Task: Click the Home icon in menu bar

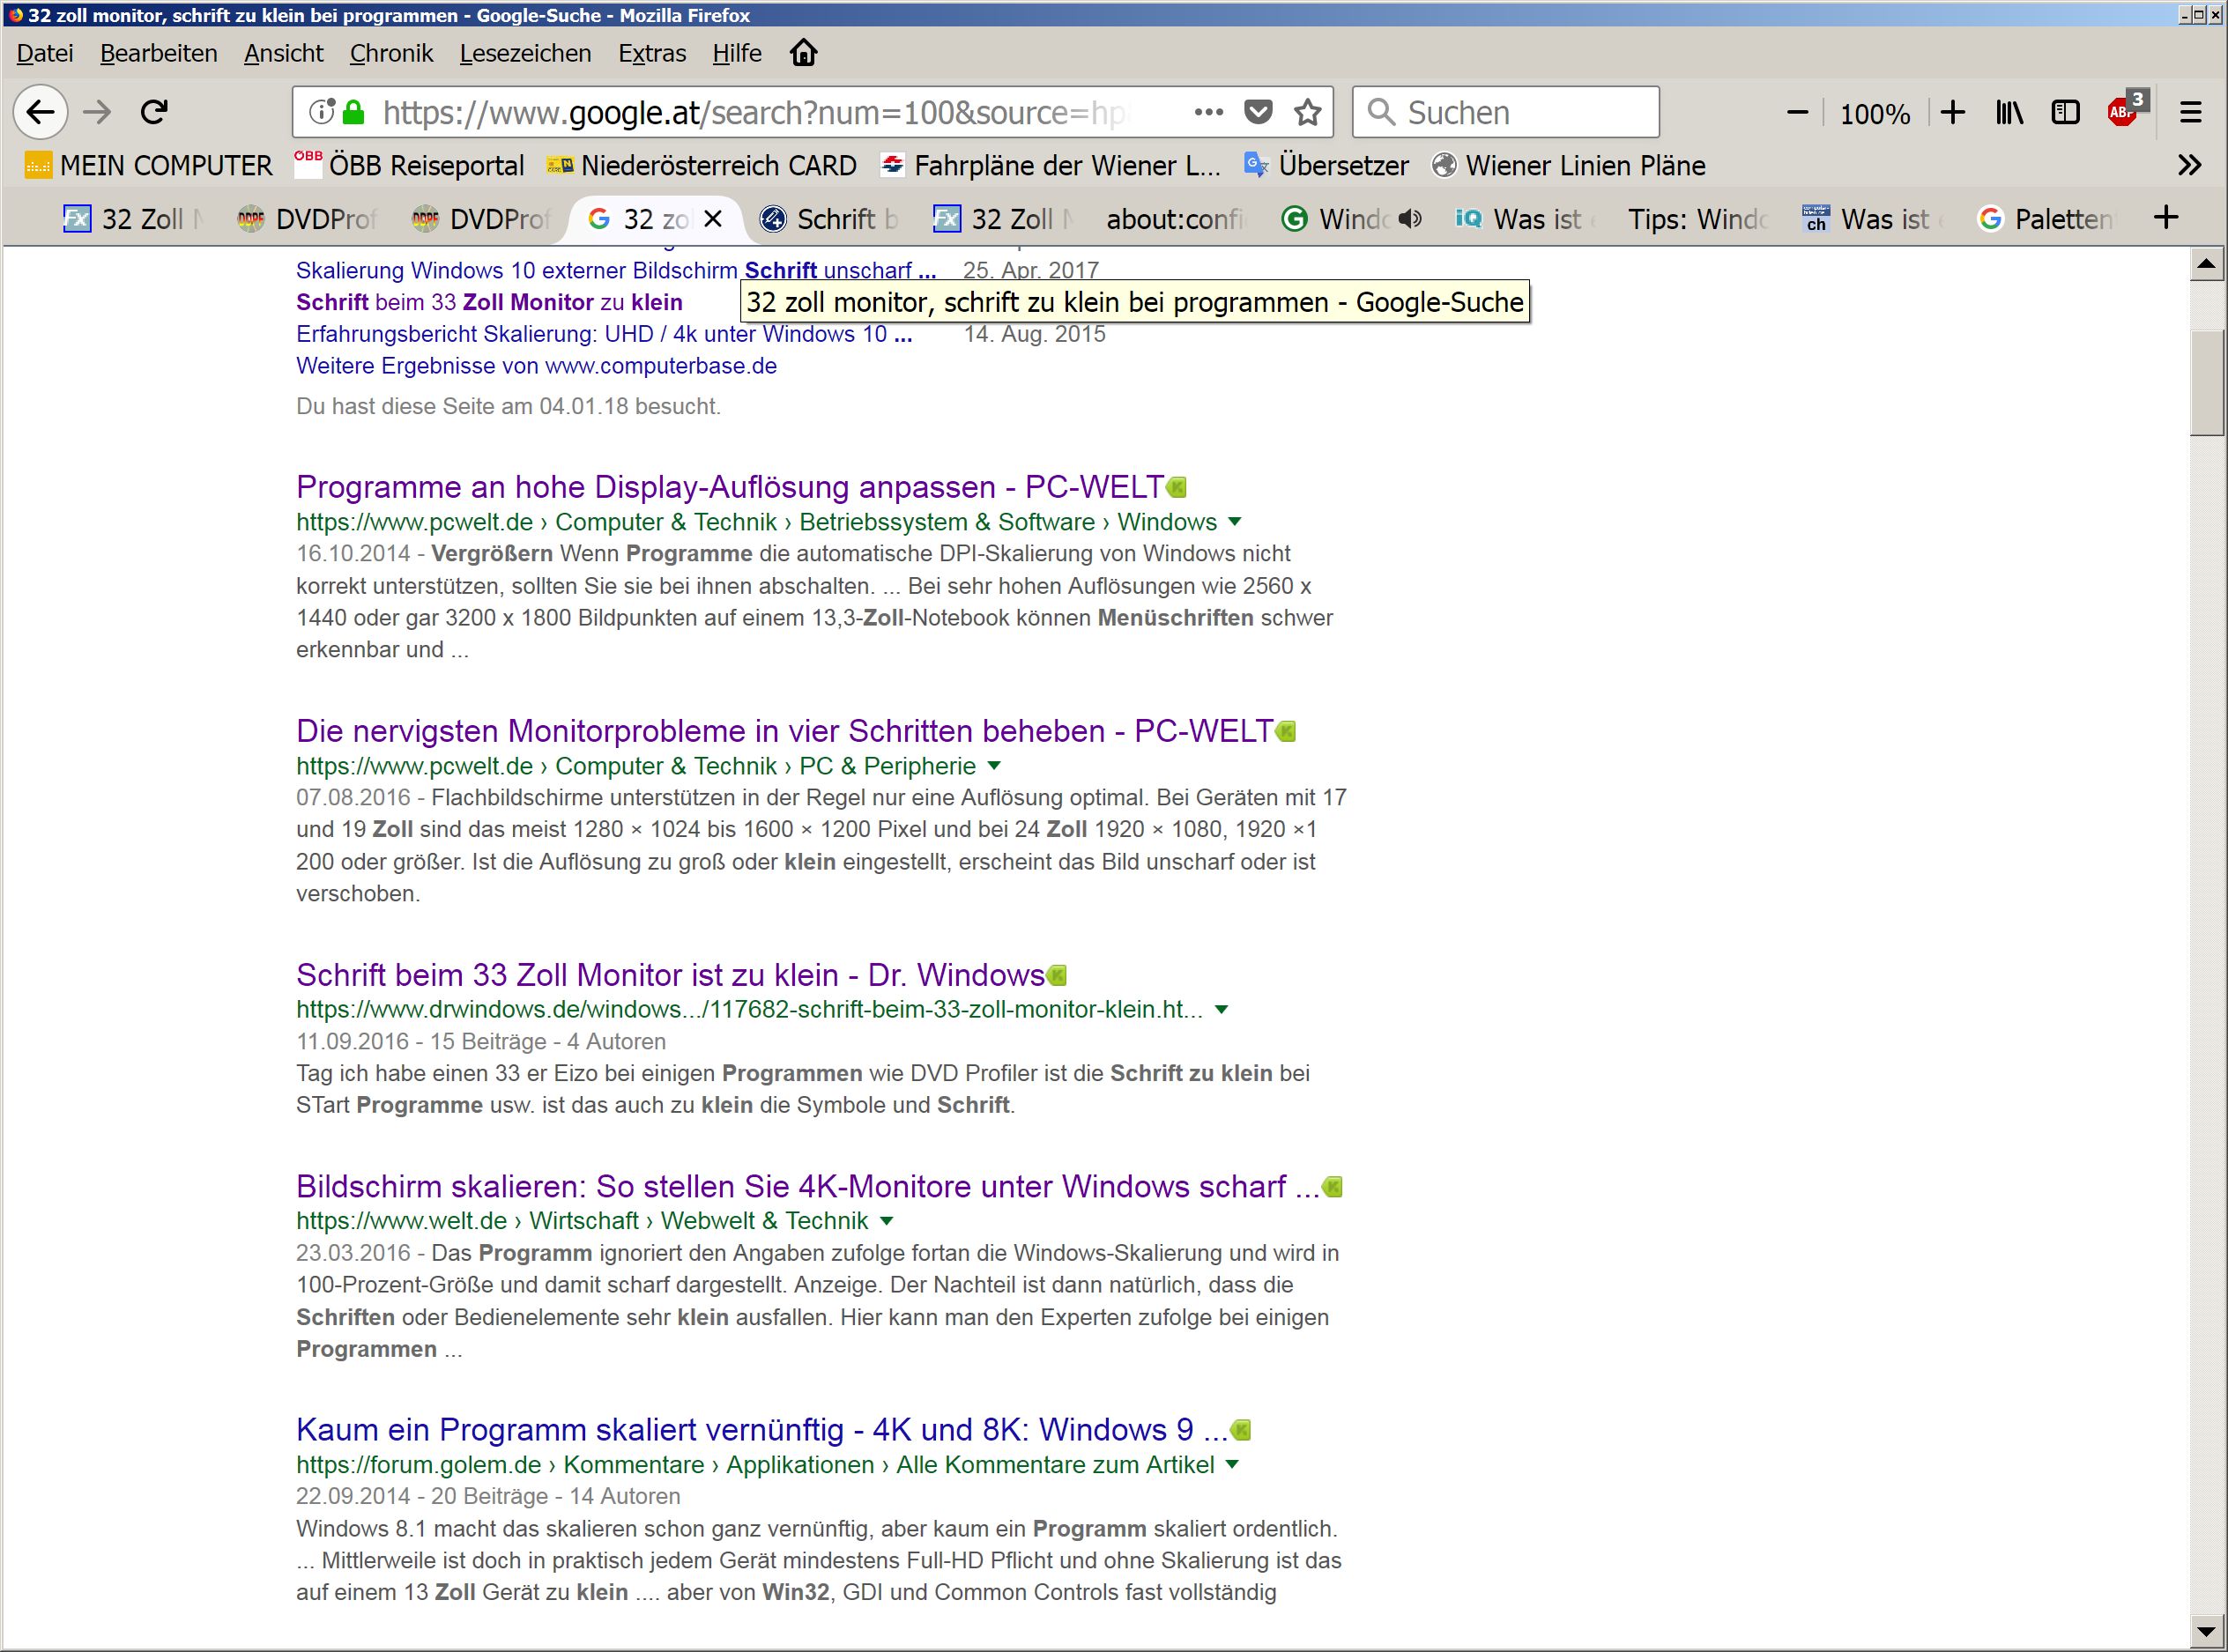Action: coord(803,53)
